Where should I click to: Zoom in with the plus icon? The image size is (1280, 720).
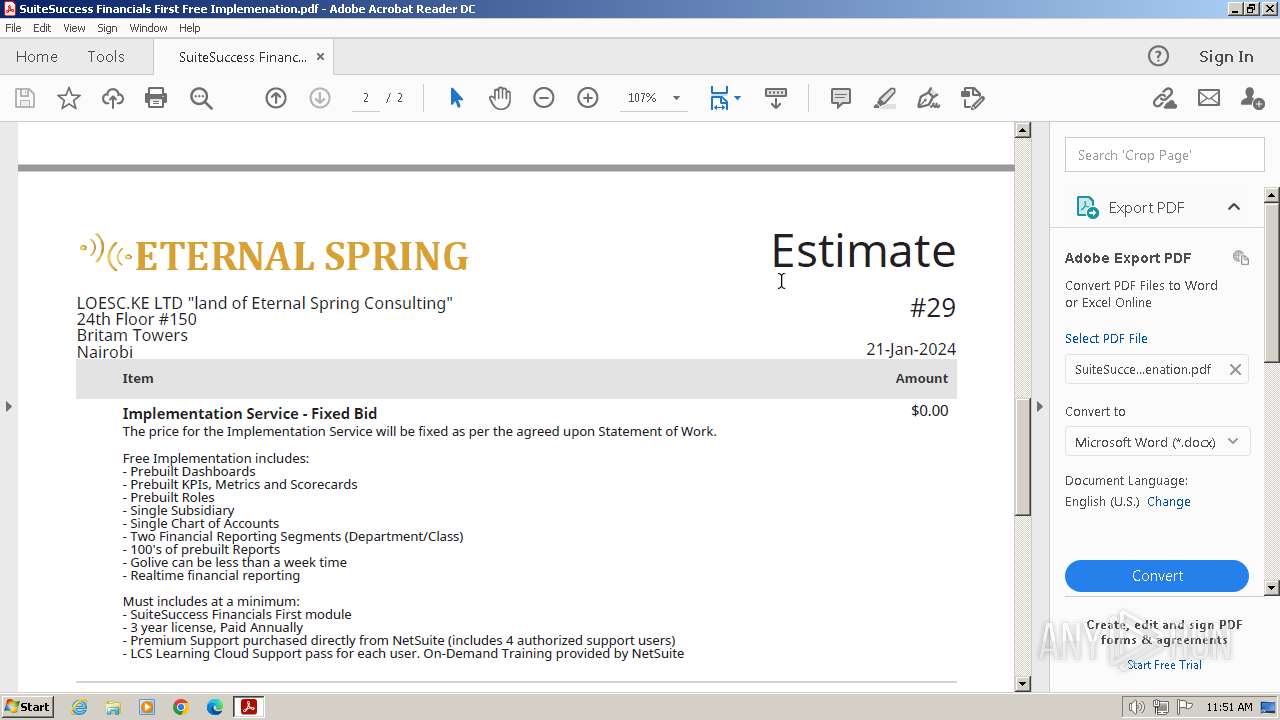(x=588, y=98)
